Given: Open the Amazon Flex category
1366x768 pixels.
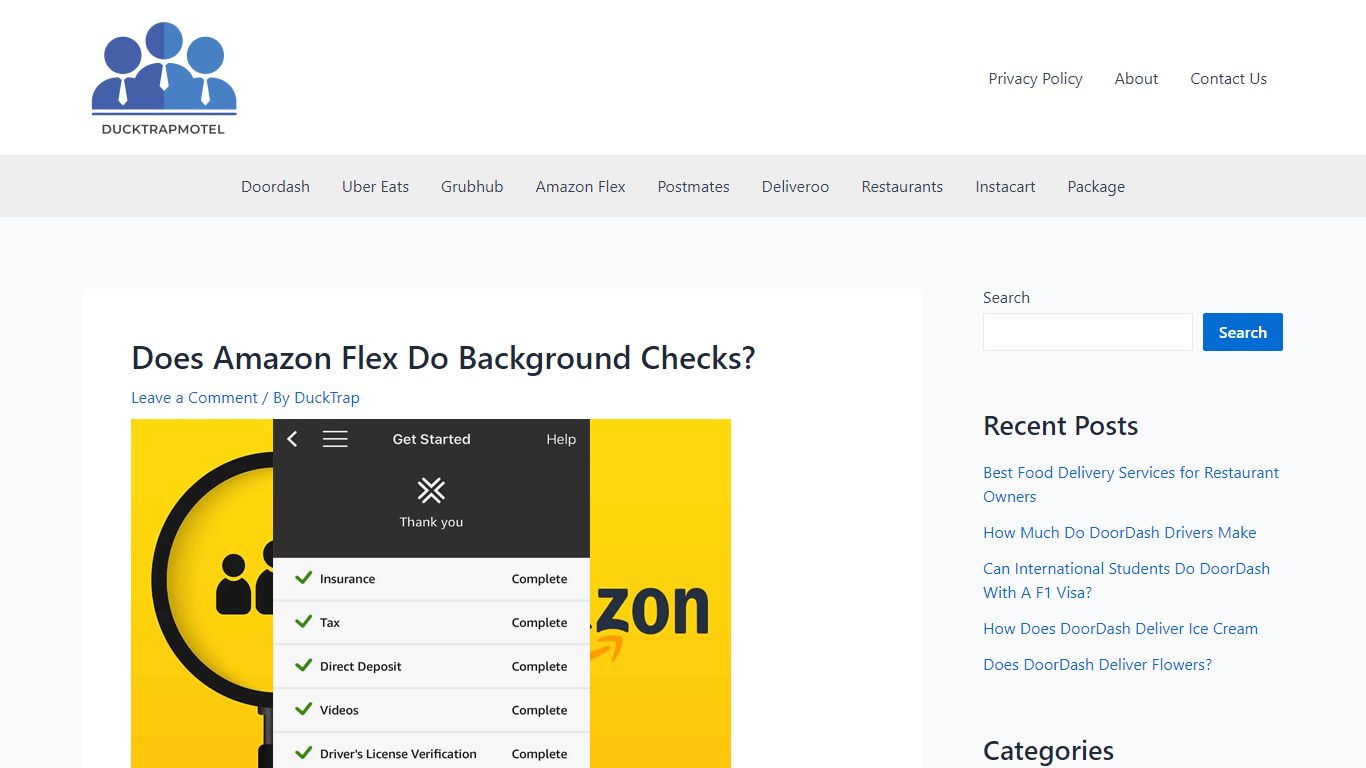Looking at the screenshot, I should point(580,186).
